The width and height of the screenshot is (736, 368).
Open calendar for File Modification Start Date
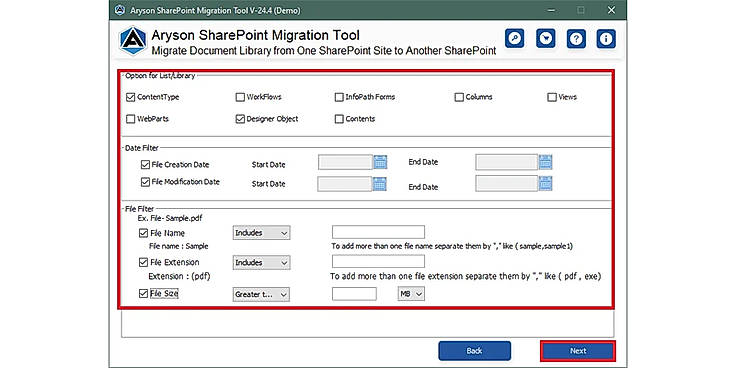coord(380,184)
